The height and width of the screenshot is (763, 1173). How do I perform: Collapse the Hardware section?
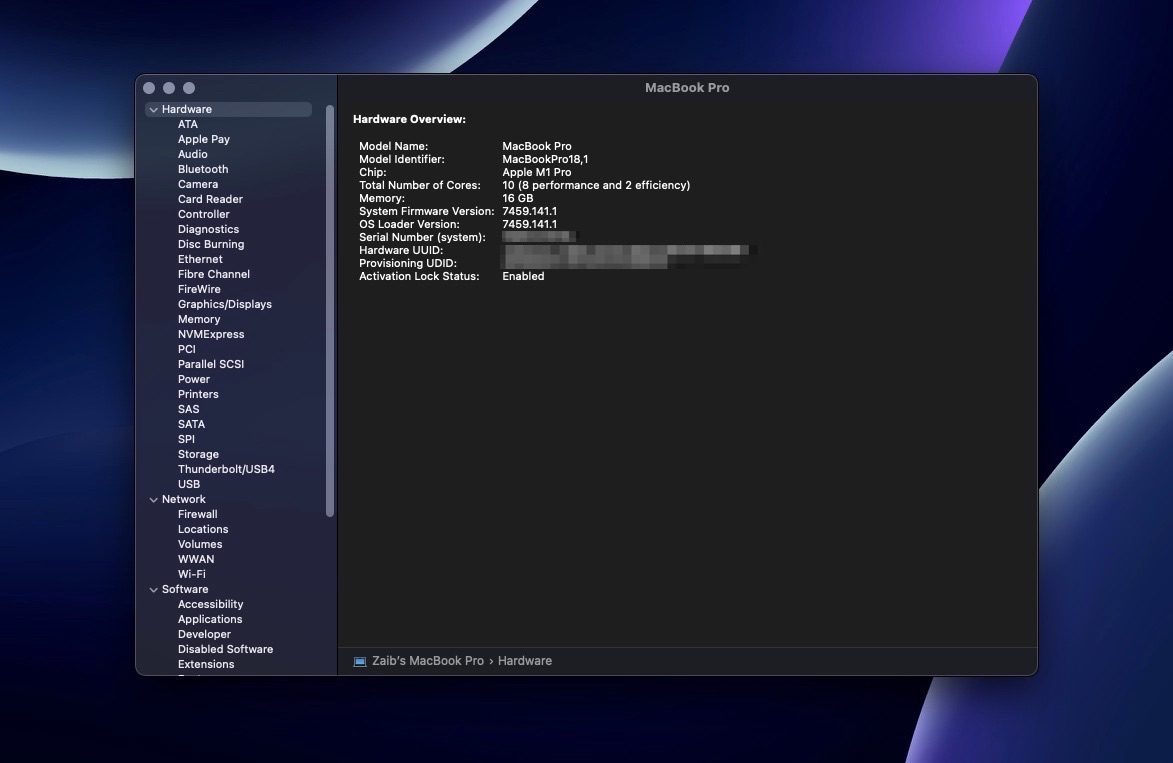click(x=153, y=109)
